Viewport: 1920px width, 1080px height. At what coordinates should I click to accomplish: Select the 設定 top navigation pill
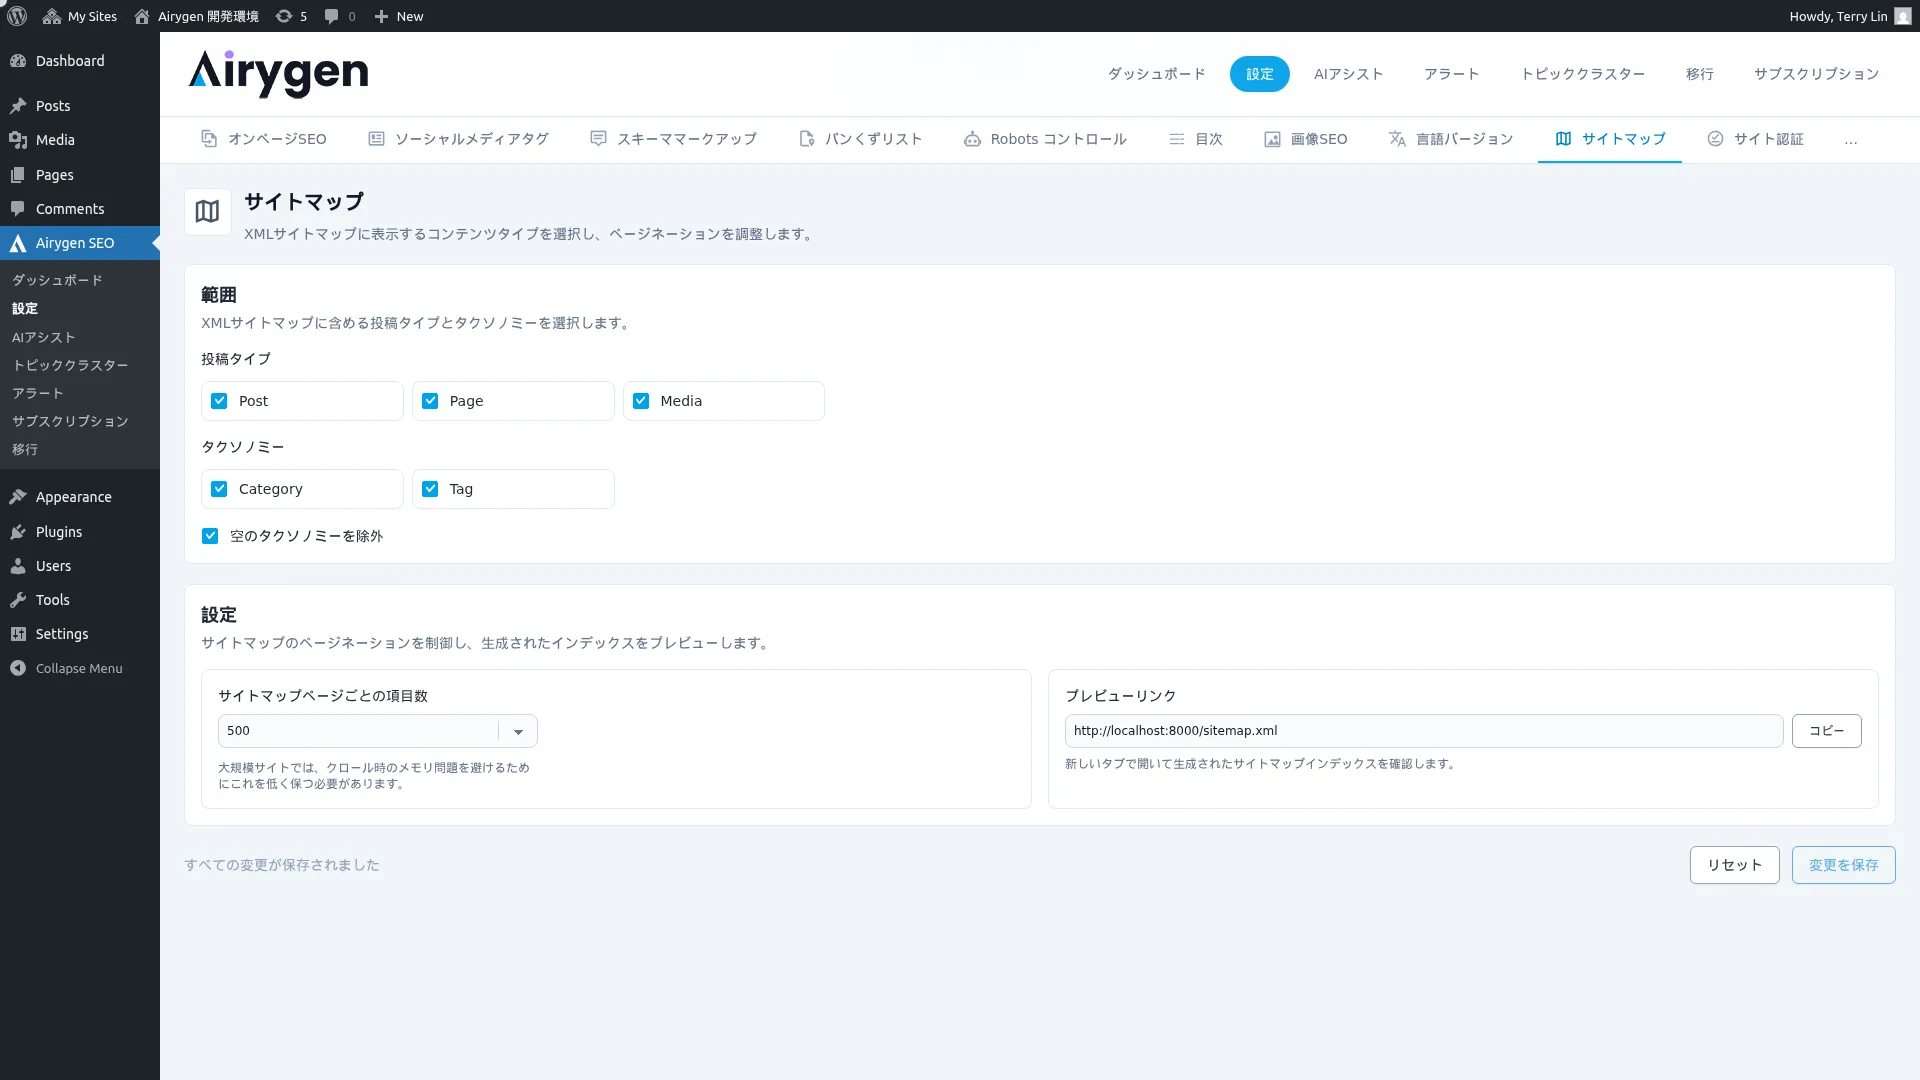(x=1259, y=74)
